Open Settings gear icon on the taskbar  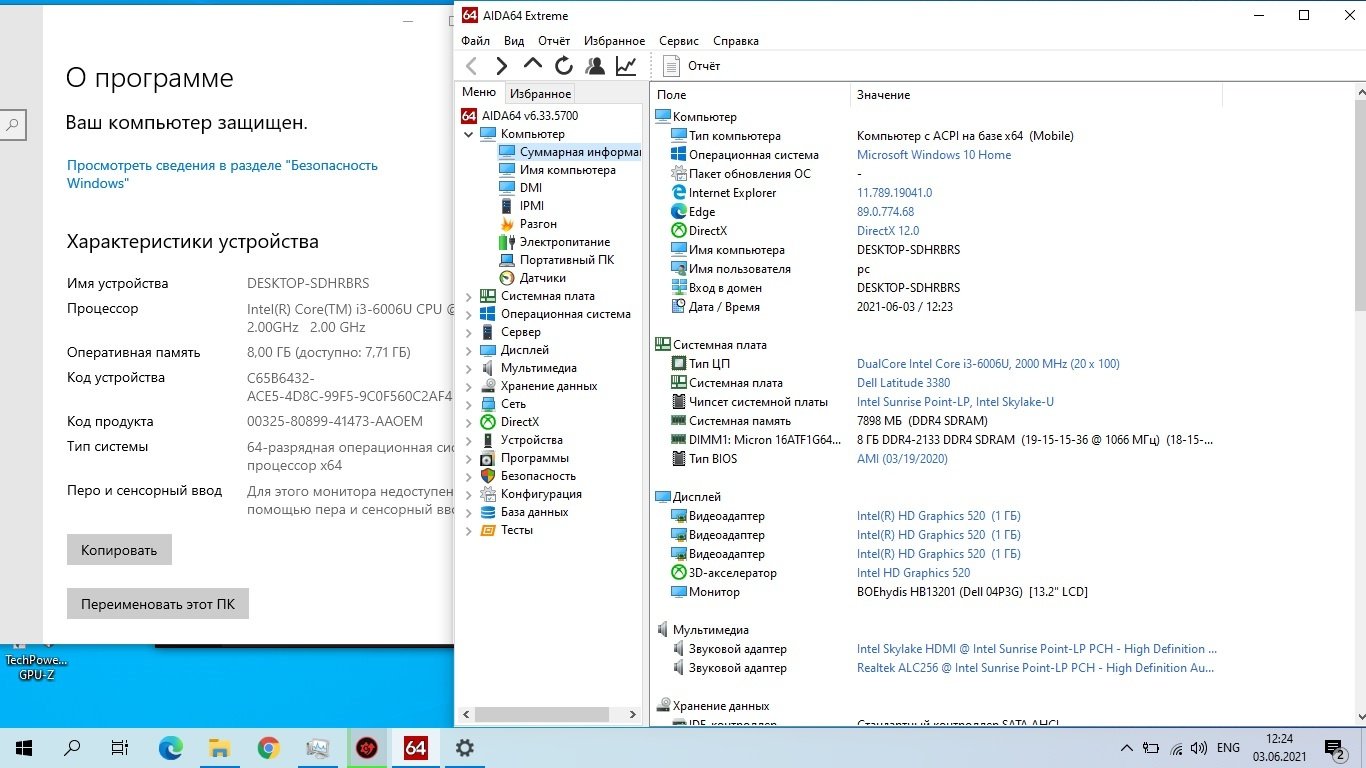pos(464,748)
